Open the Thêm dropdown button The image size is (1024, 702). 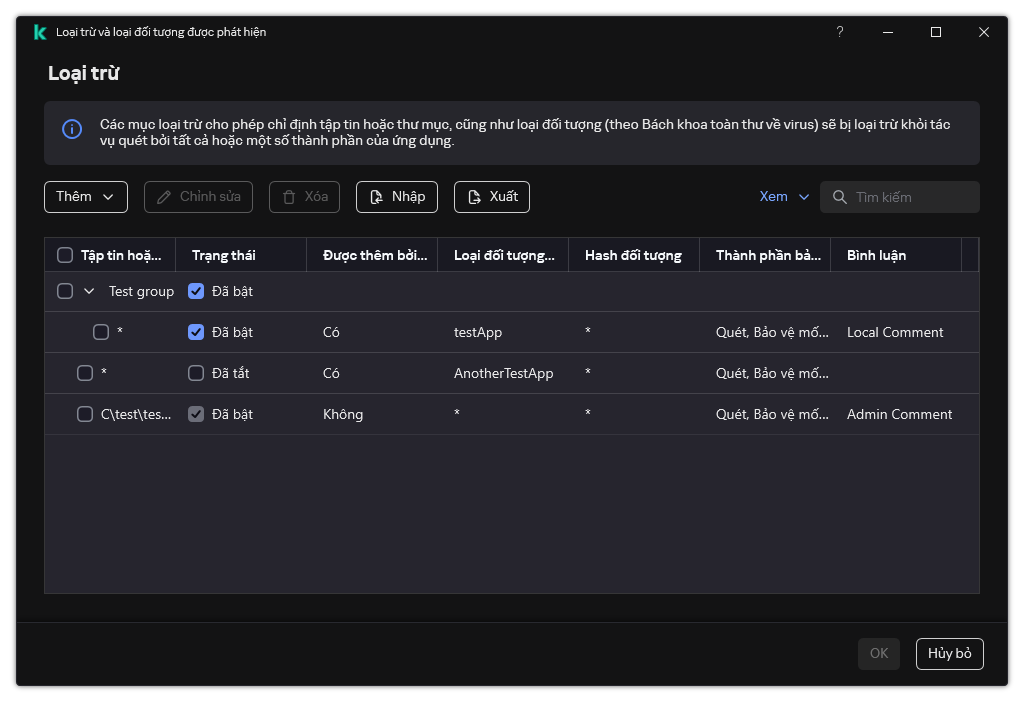point(85,197)
